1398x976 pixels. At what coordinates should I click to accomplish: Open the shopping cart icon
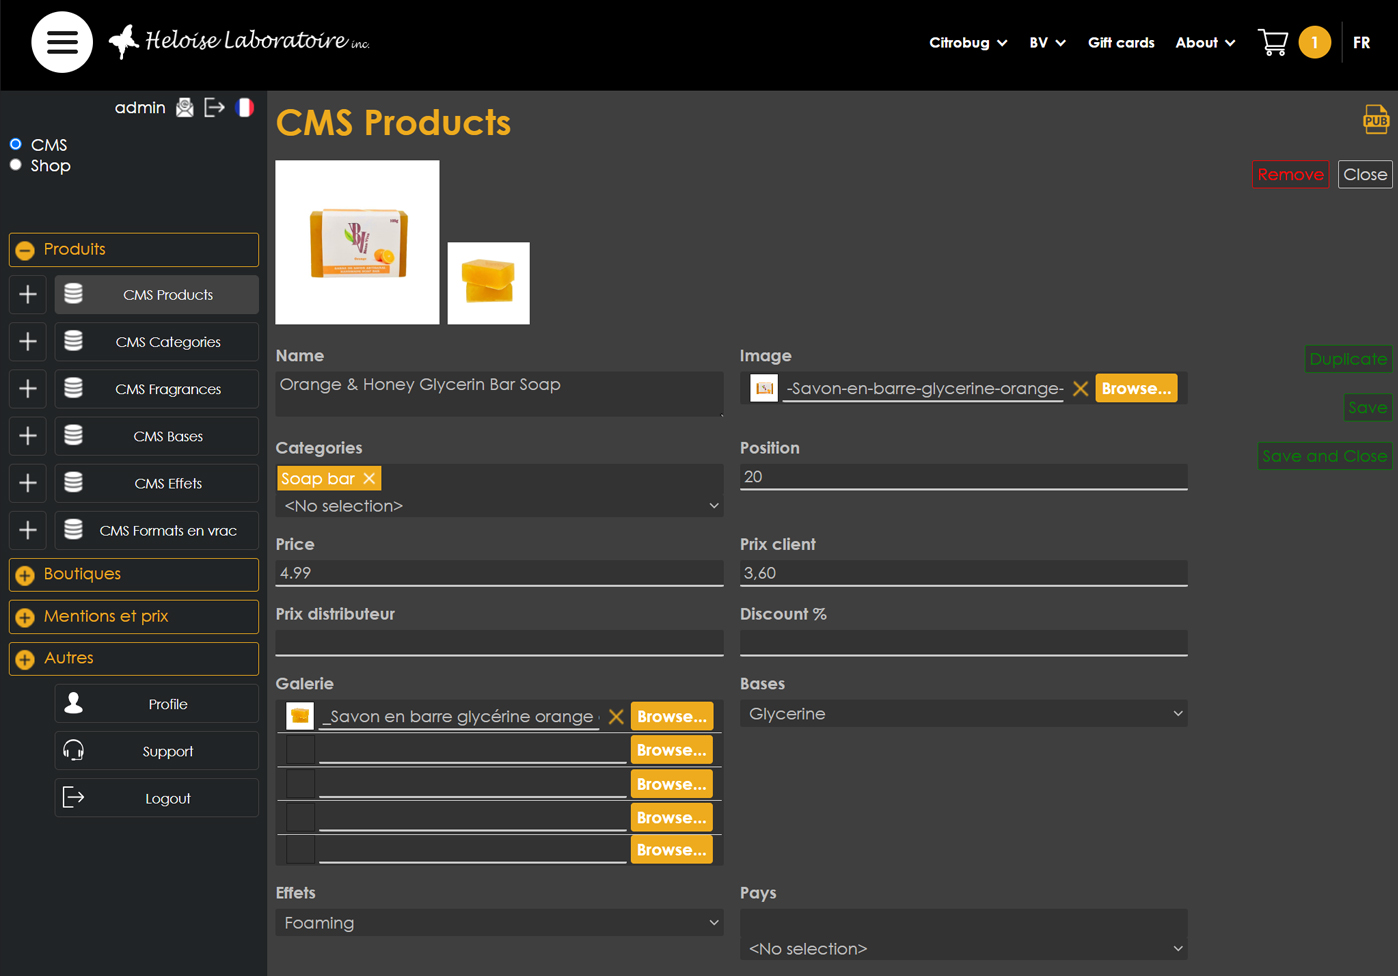click(1272, 42)
